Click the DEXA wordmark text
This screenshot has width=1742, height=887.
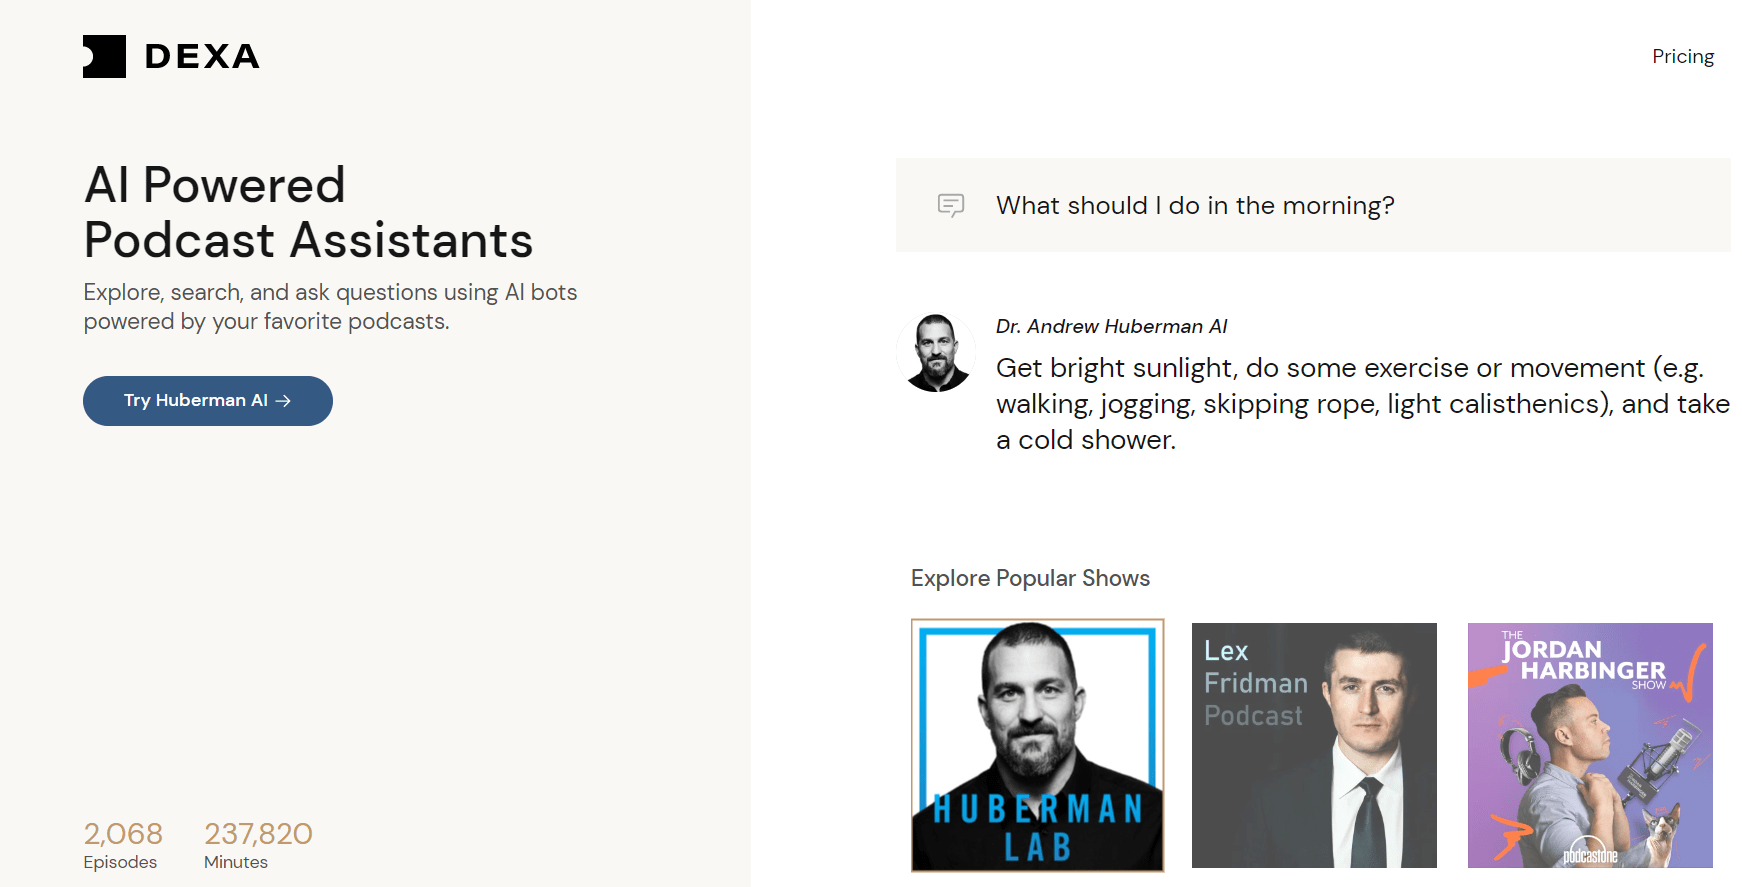tap(202, 57)
